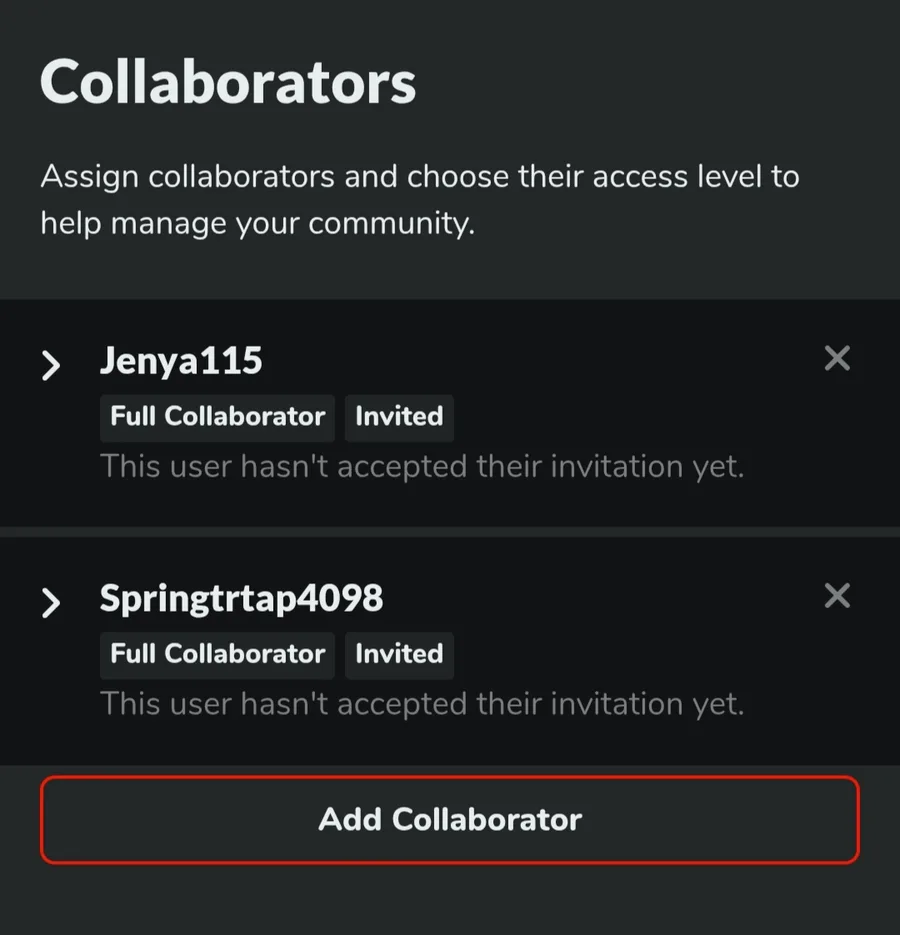
Task: Select the Springtrtap4098 username
Action: (x=241, y=599)
